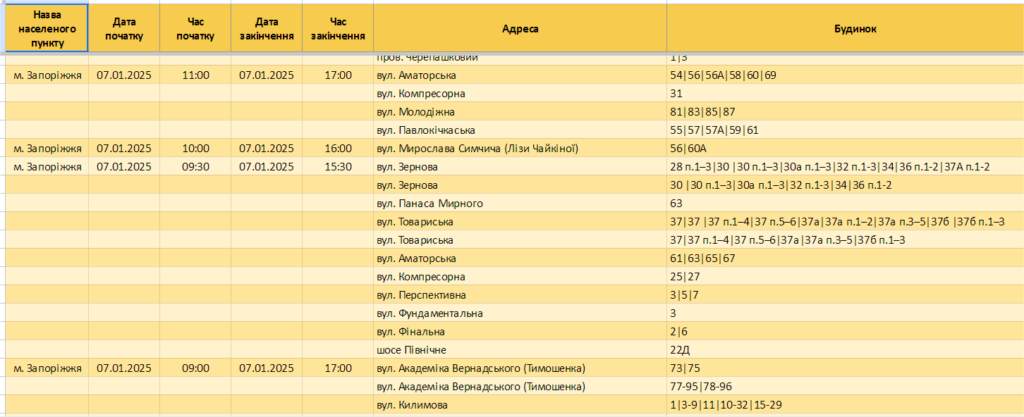Select the 'Час закінчення' header cell
The width and height of the screenshot is (1024, 417).
[x=338, y=29]
